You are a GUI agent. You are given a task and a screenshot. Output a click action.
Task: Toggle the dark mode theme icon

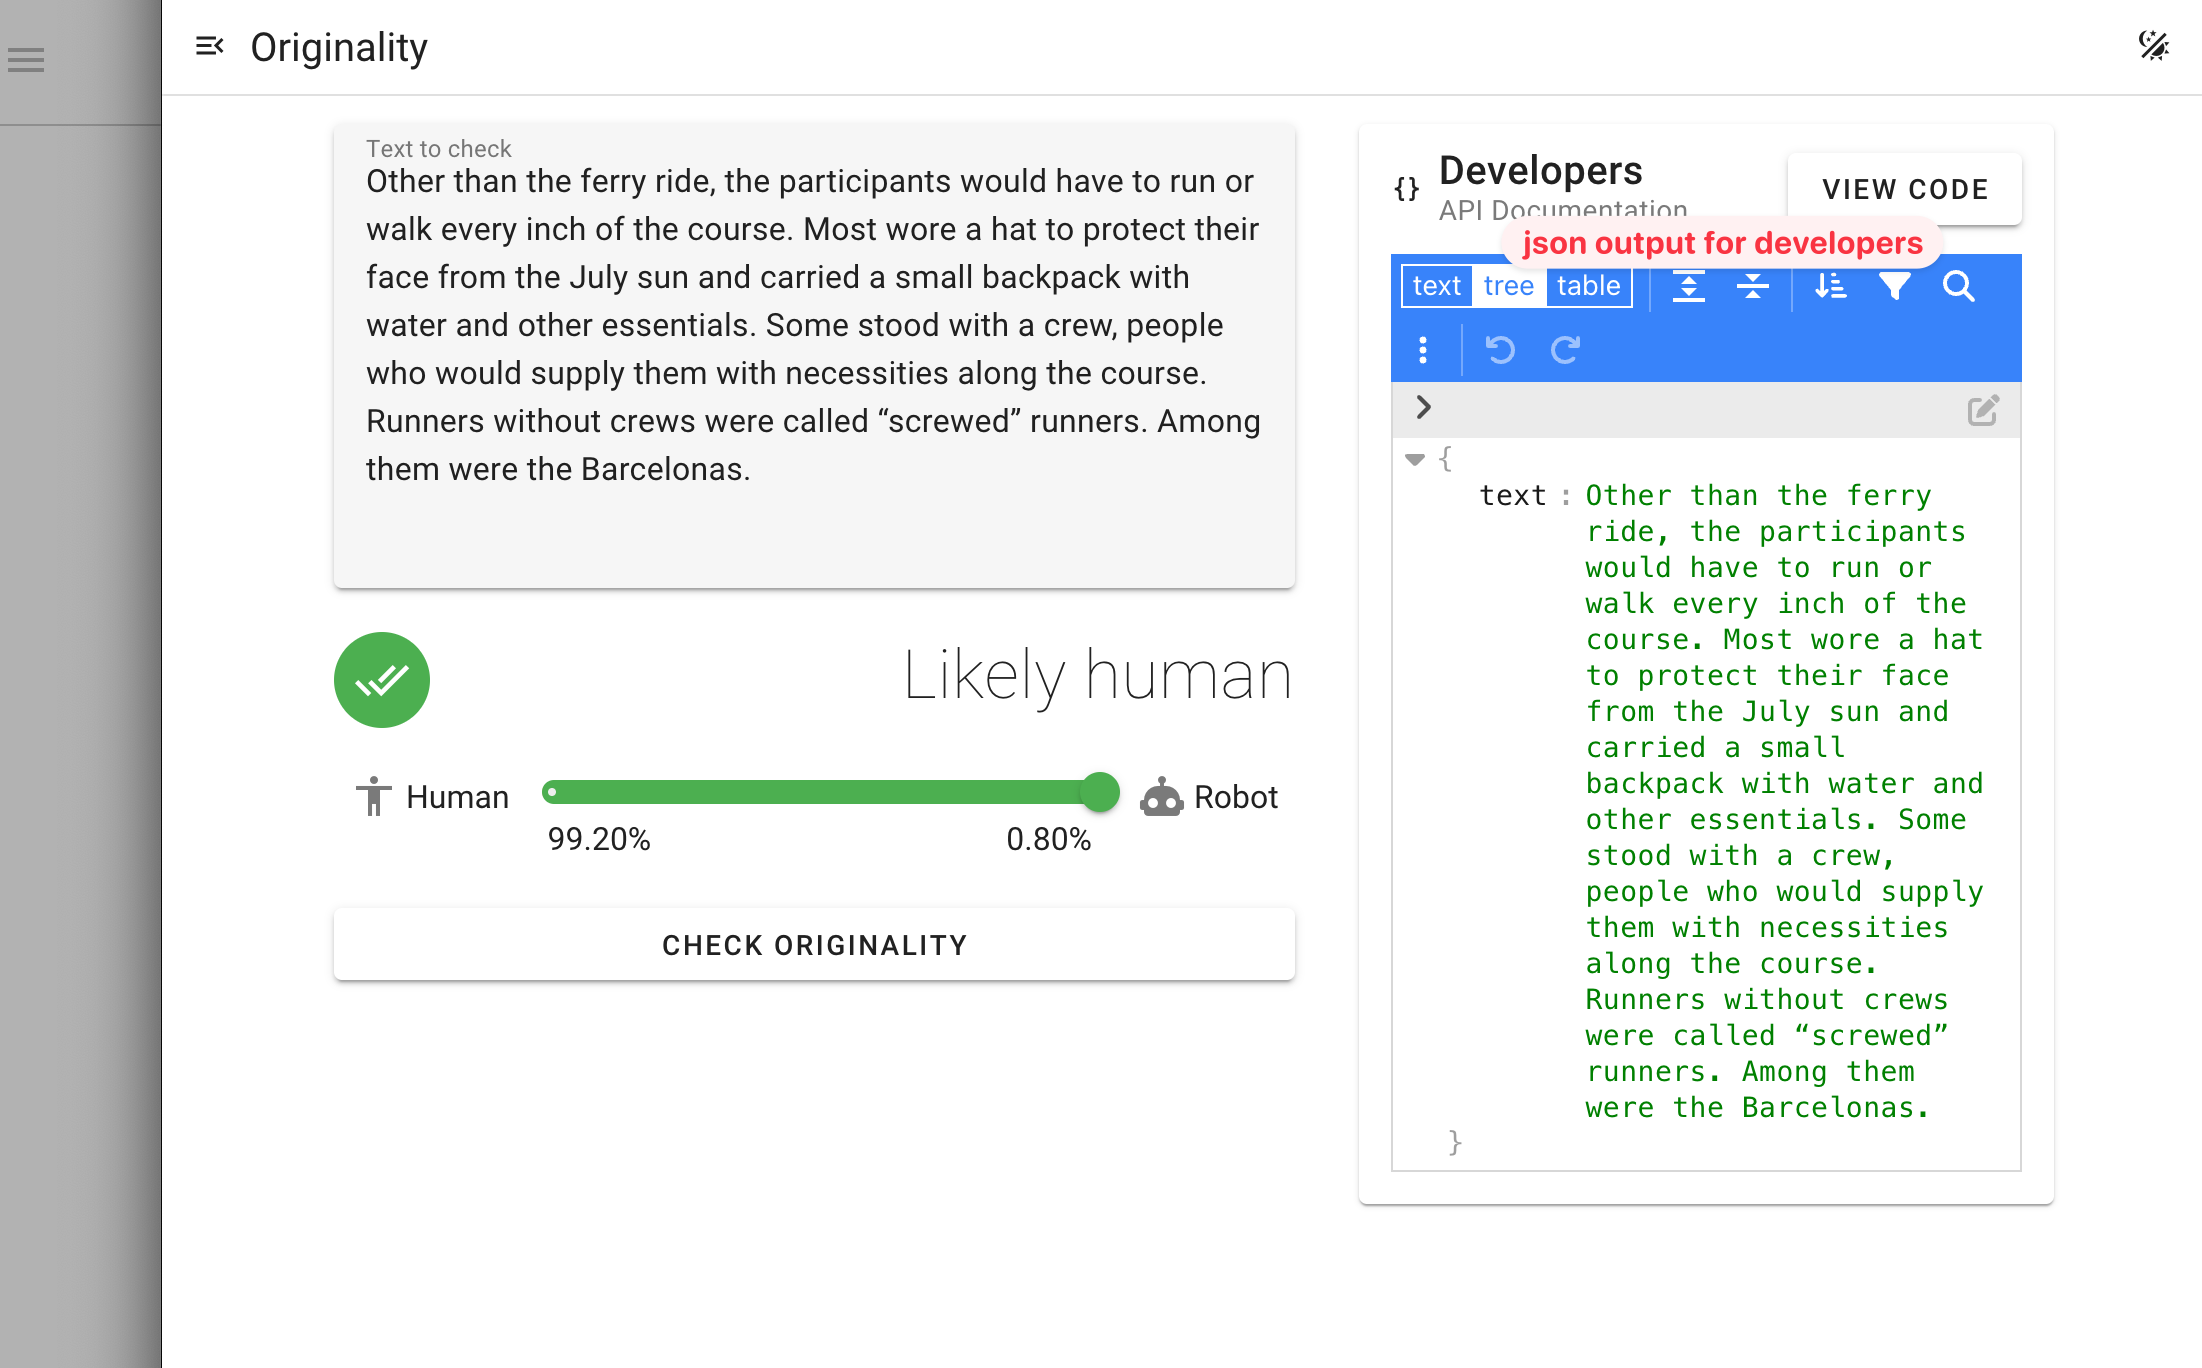click(2153, 46)
